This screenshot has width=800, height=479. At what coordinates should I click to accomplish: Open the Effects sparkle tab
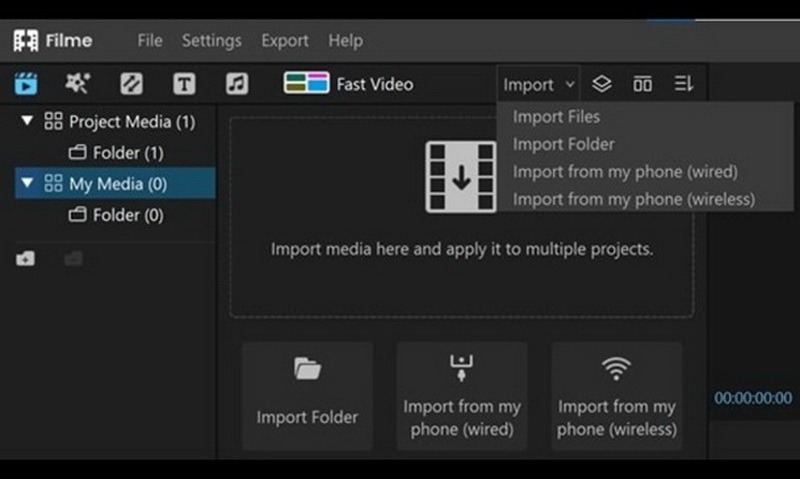78,83
